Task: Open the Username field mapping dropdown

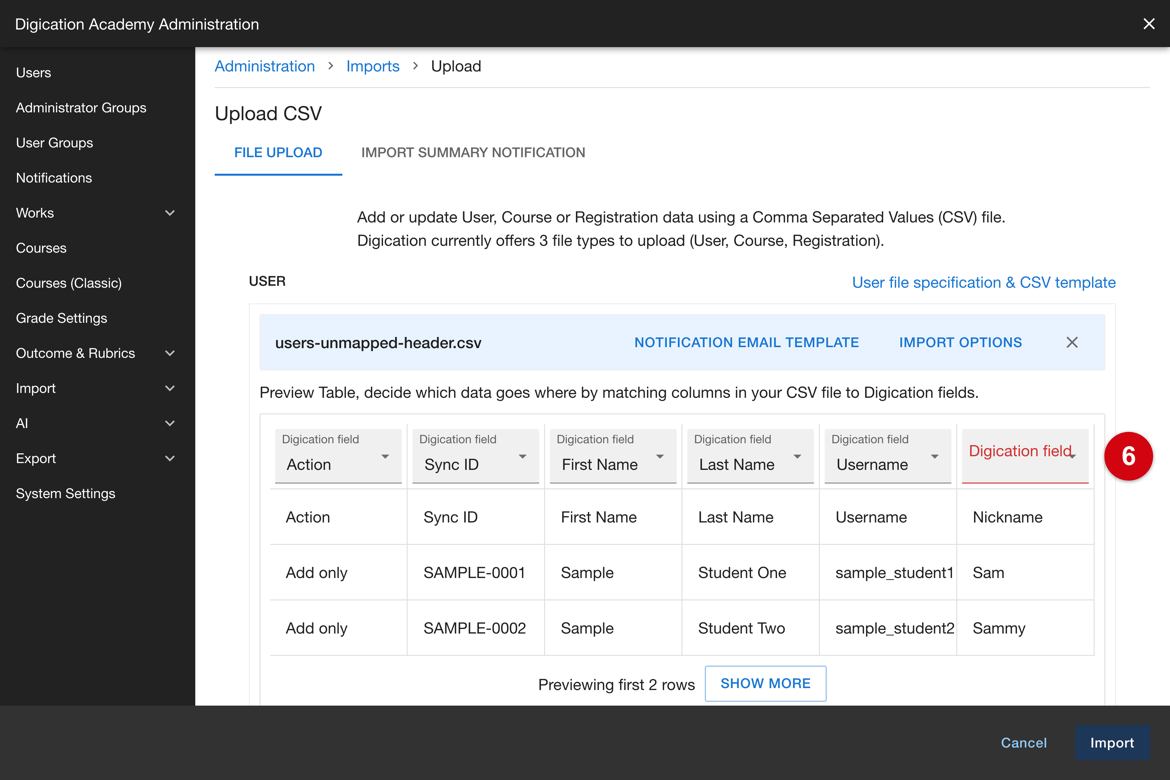Action: (887, 456)
